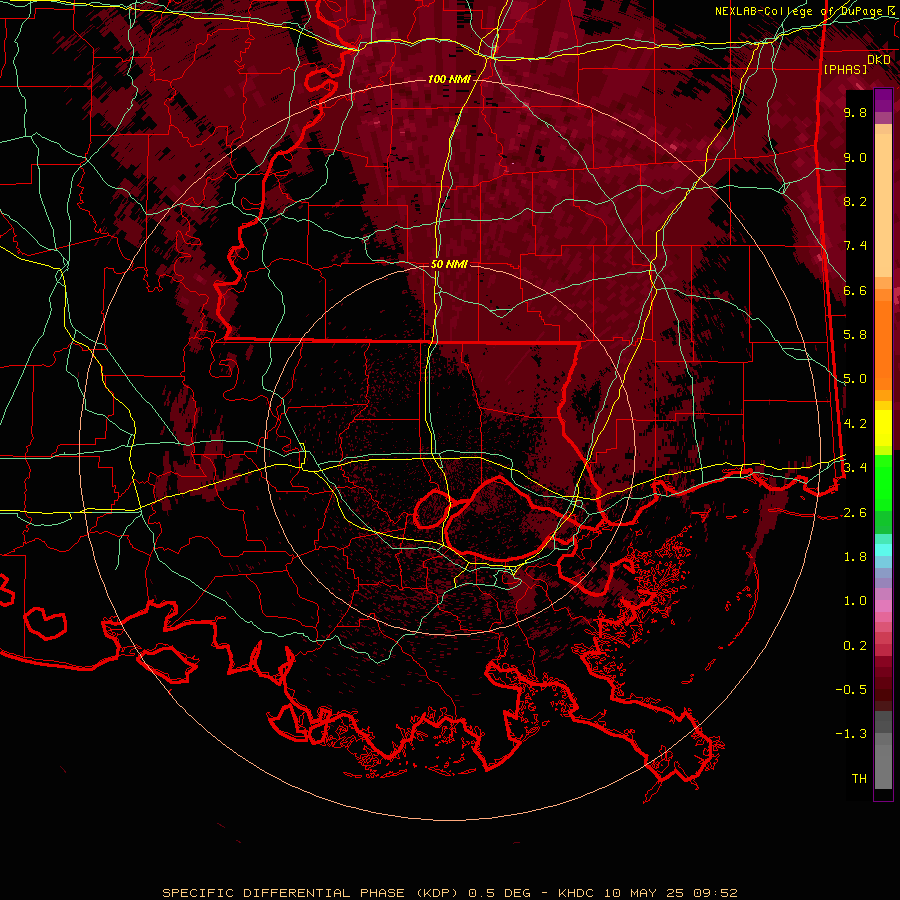Click the "-1.3" value on the color scale
The height and width of the screenshot is (900, 900).
click(x=851, y=734)
